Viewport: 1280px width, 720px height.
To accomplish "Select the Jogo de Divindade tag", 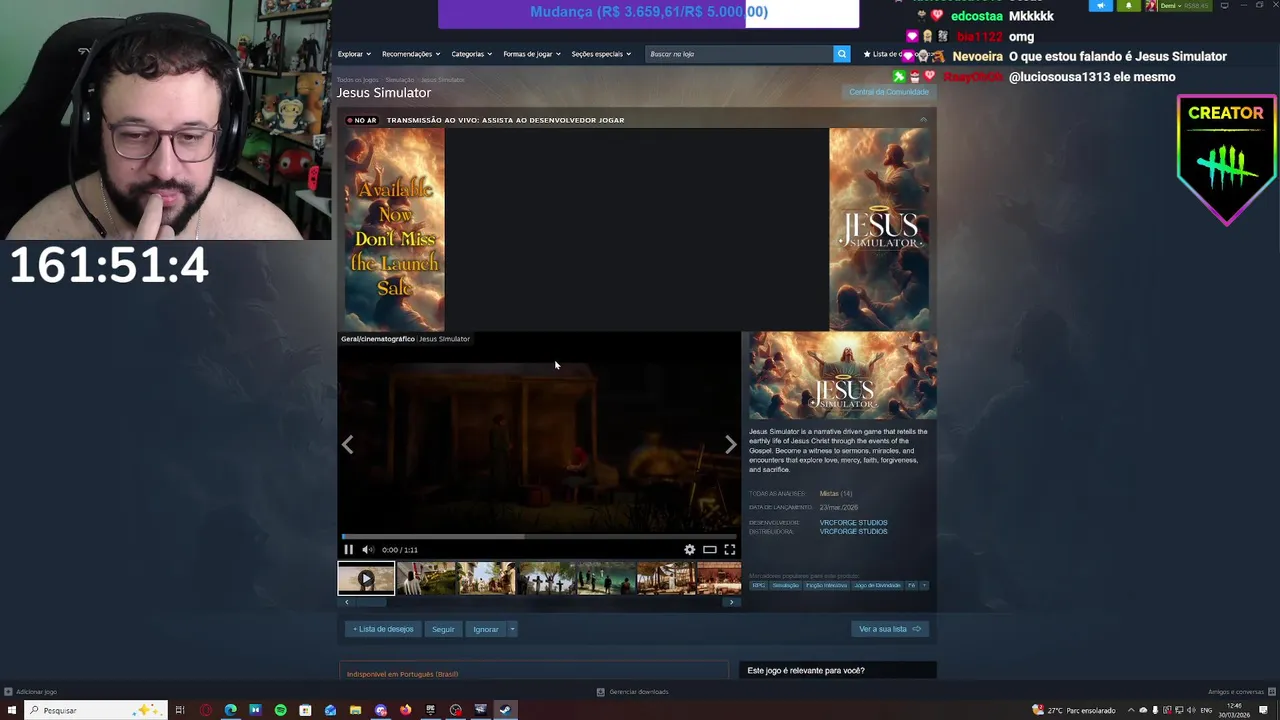I will coord(877,585).
